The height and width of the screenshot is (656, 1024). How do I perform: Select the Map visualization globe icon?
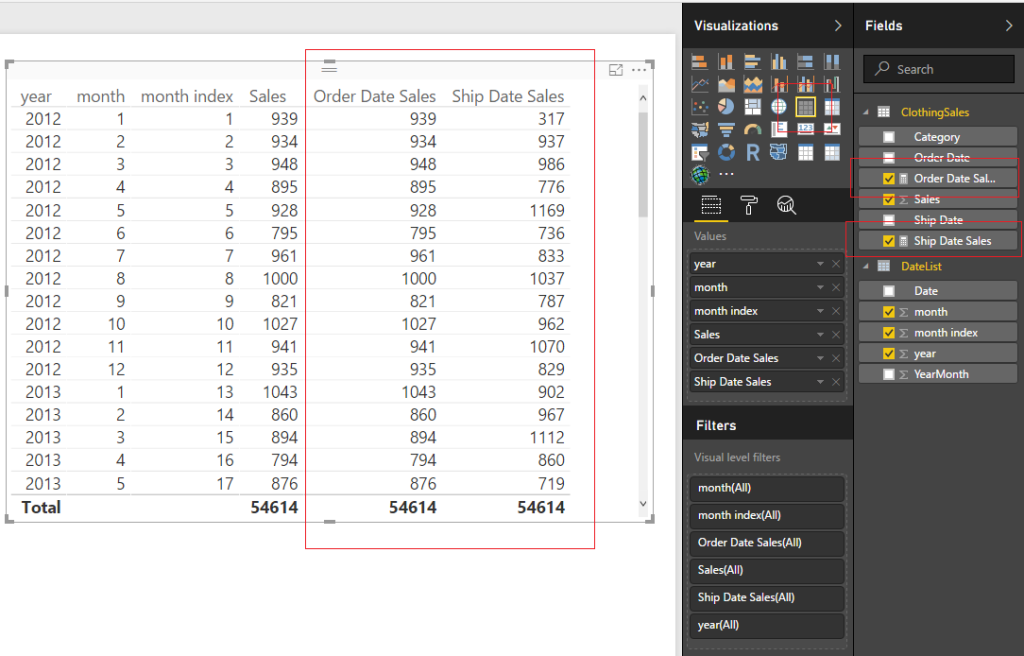click(779, 107)
